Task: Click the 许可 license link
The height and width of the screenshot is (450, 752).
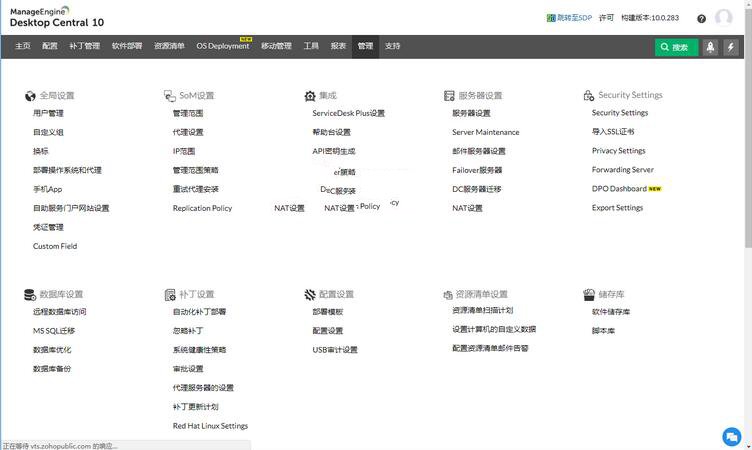Action: click(x=606, y=18)
